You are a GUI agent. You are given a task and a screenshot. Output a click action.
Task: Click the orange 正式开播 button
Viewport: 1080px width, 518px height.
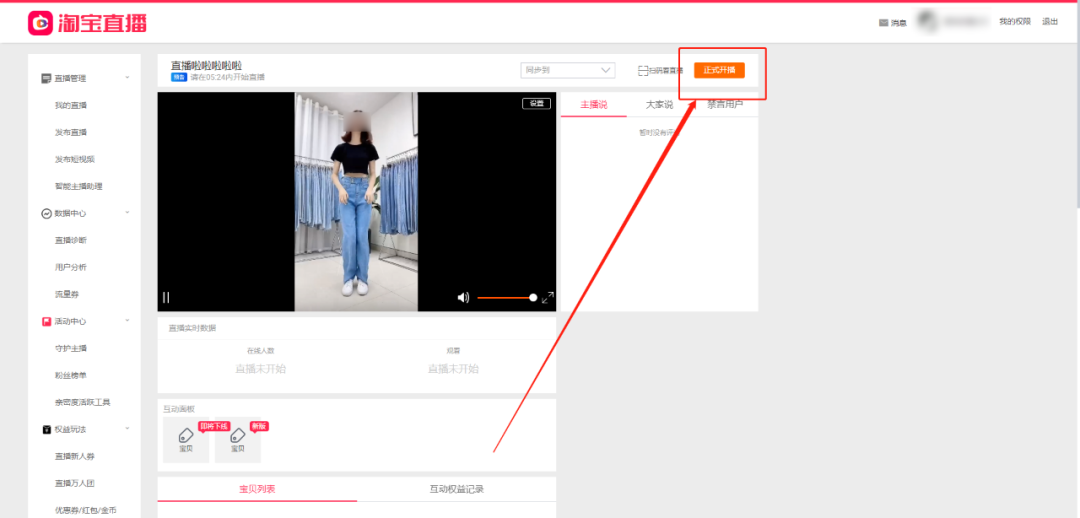point(719,70)
